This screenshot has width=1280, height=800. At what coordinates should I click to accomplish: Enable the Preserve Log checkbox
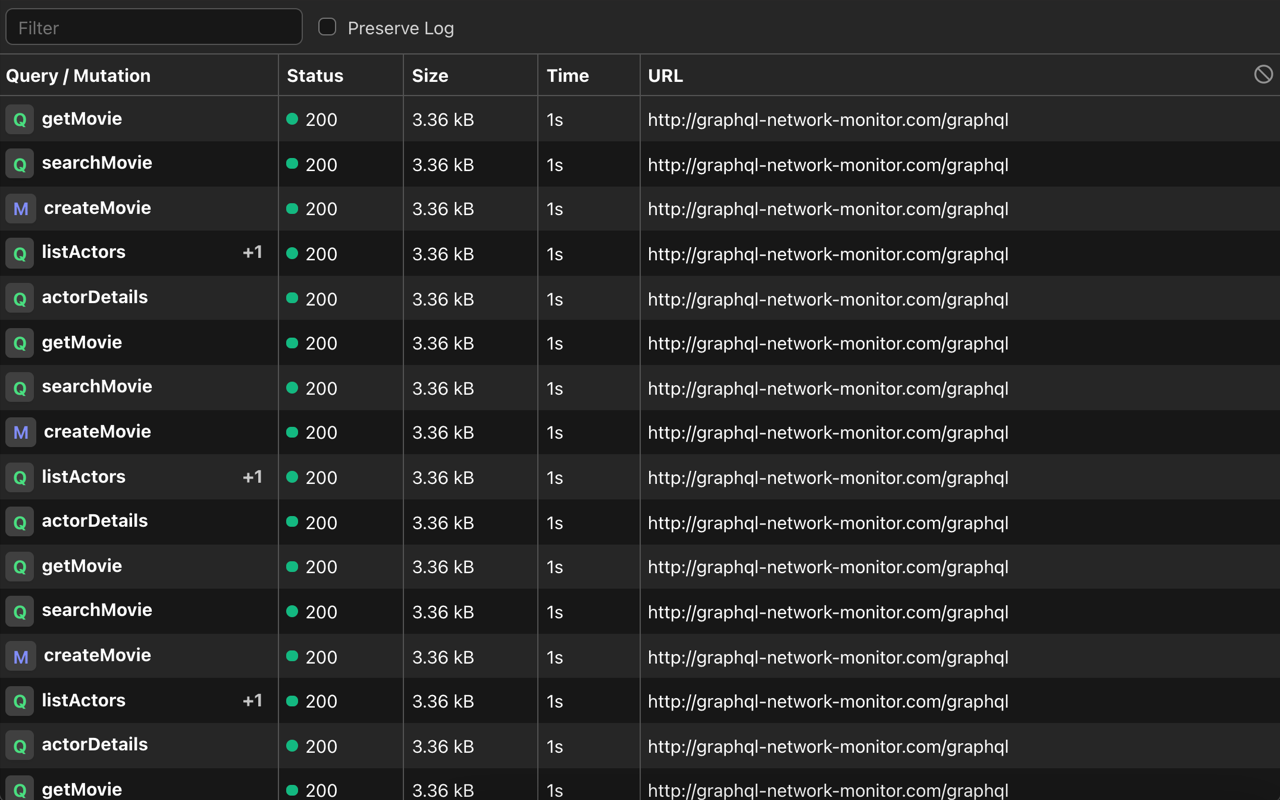(x=325, y=27)
